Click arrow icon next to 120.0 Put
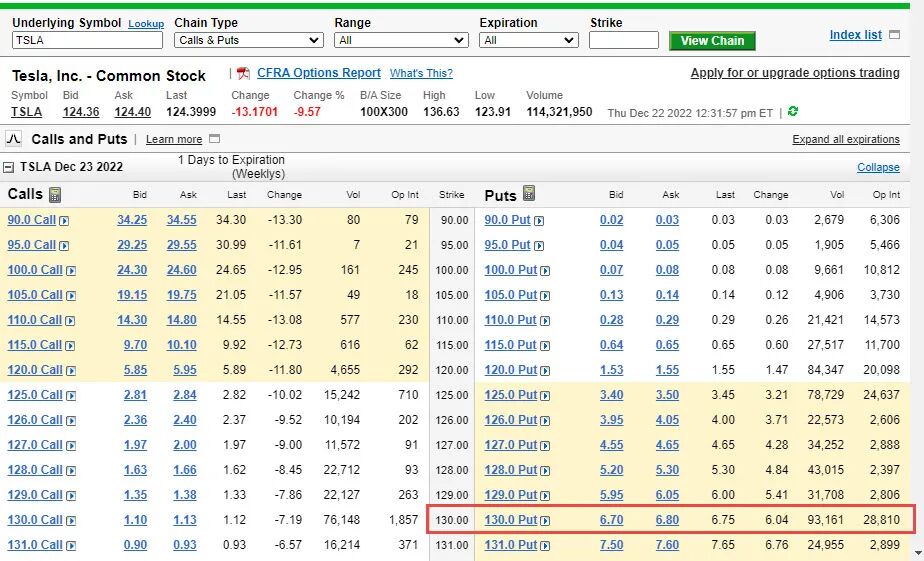Screen dimensions: 924x561 click(545, 371)
